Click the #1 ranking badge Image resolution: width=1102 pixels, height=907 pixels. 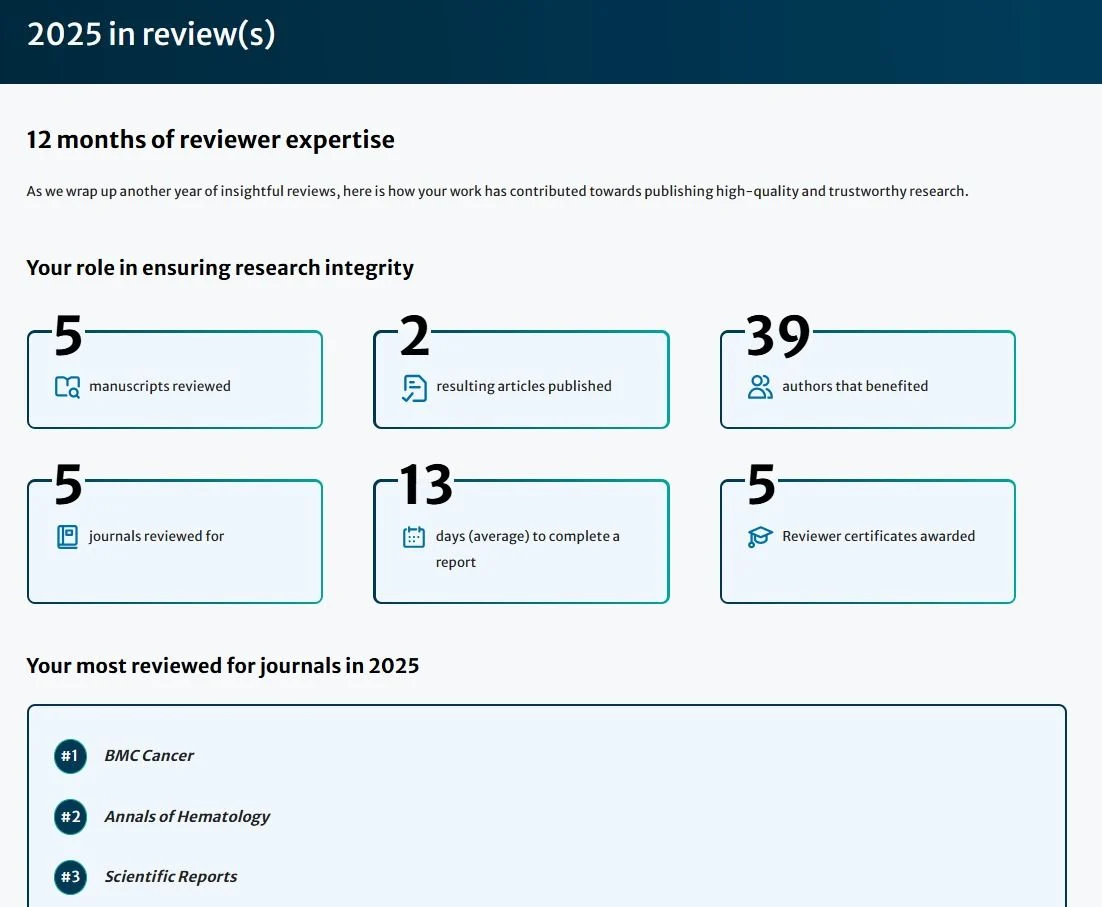[x=70, y=756]
